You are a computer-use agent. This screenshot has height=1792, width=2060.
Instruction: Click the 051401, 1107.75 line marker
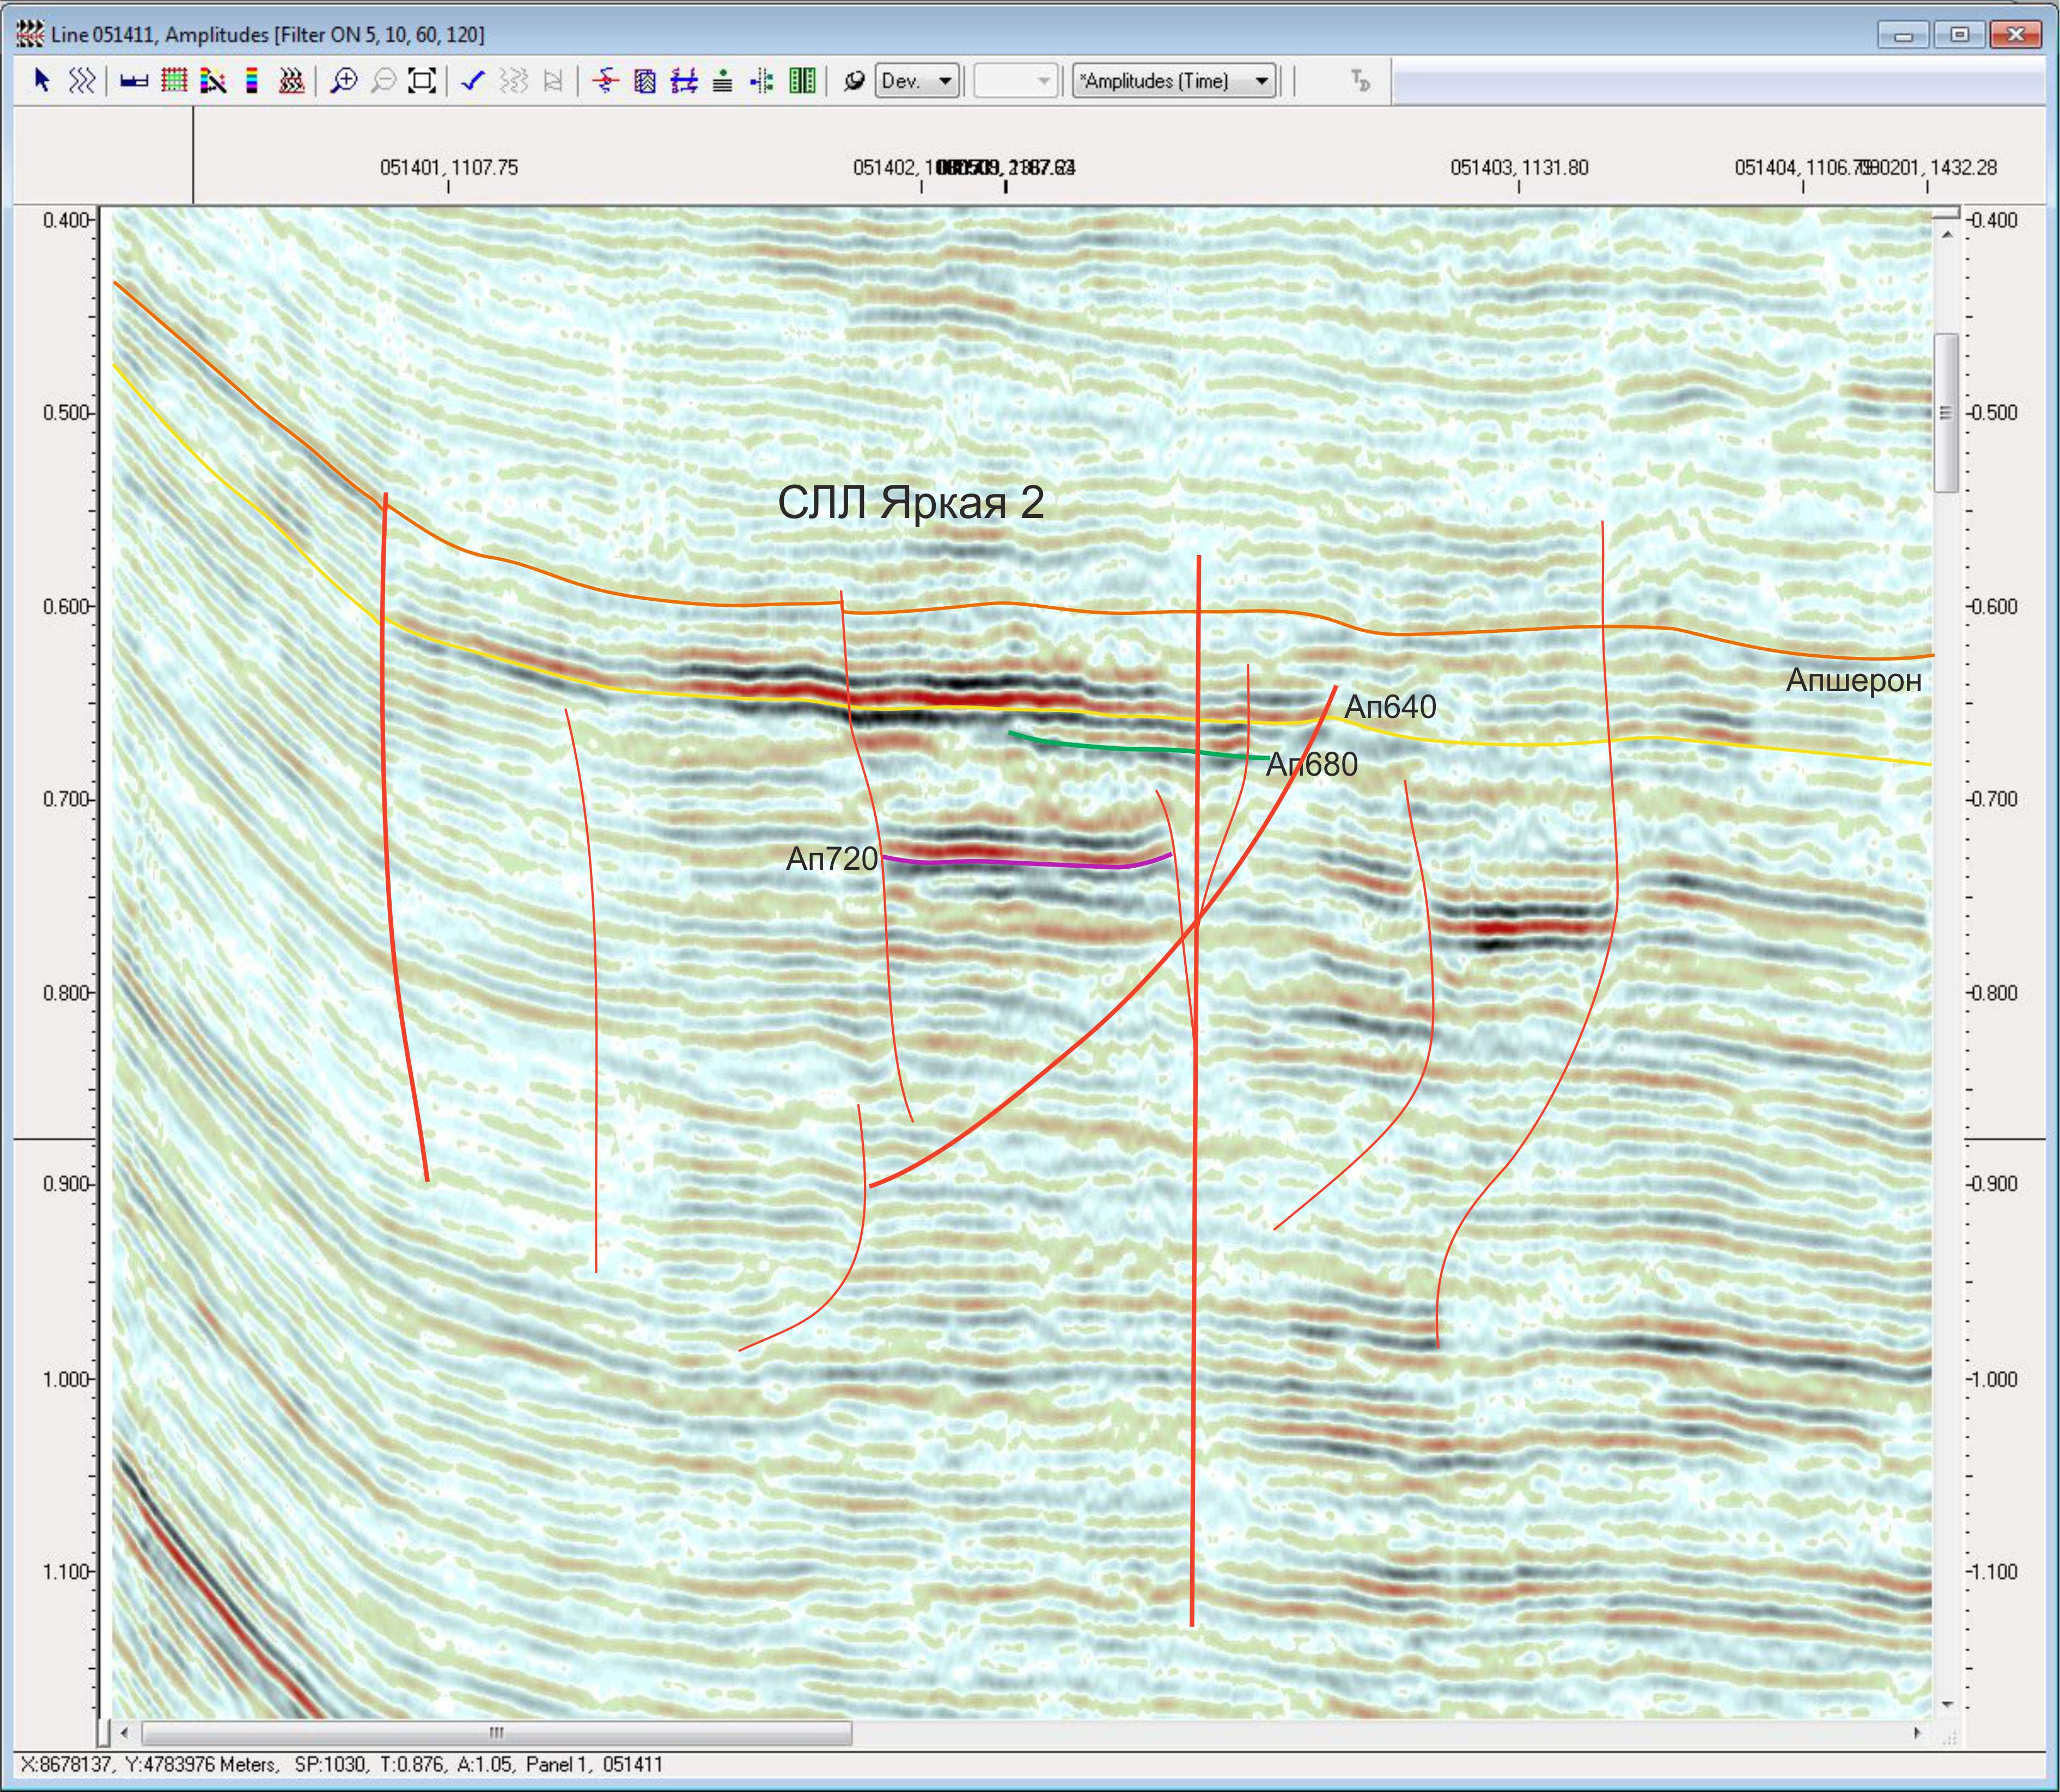449,167
